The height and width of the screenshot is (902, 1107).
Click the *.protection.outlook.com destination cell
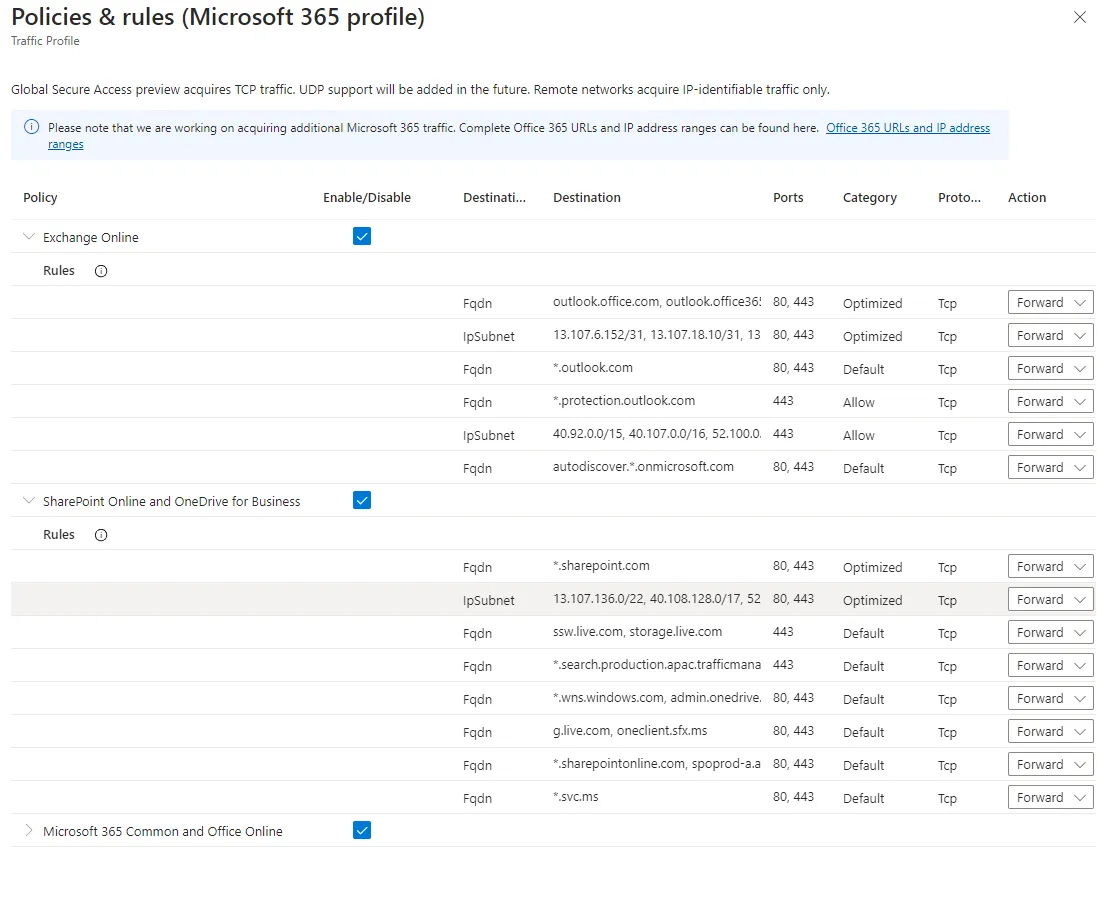coord(623,401)
